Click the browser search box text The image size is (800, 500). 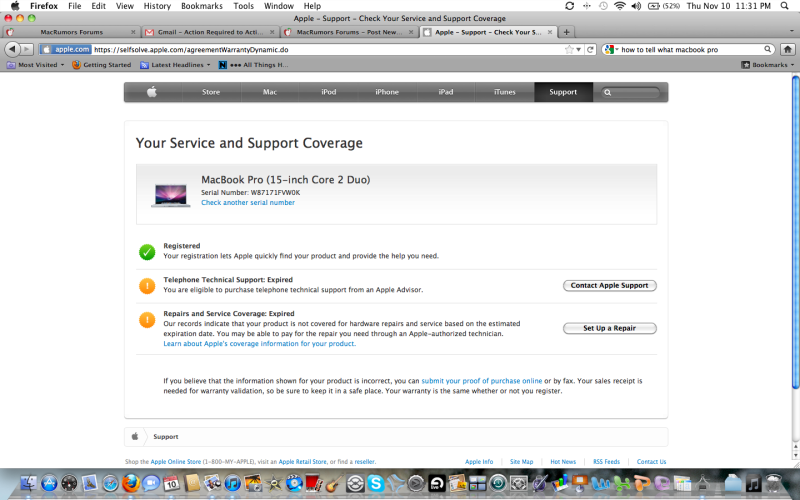click(x=669, y=49)
